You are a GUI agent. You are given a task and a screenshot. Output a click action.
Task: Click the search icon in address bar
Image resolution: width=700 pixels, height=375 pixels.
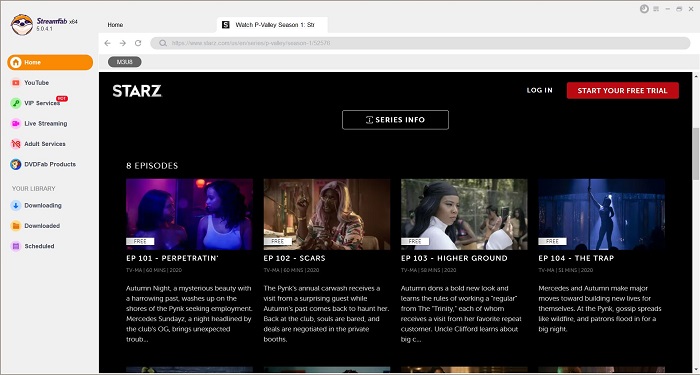tap(163, 43)
